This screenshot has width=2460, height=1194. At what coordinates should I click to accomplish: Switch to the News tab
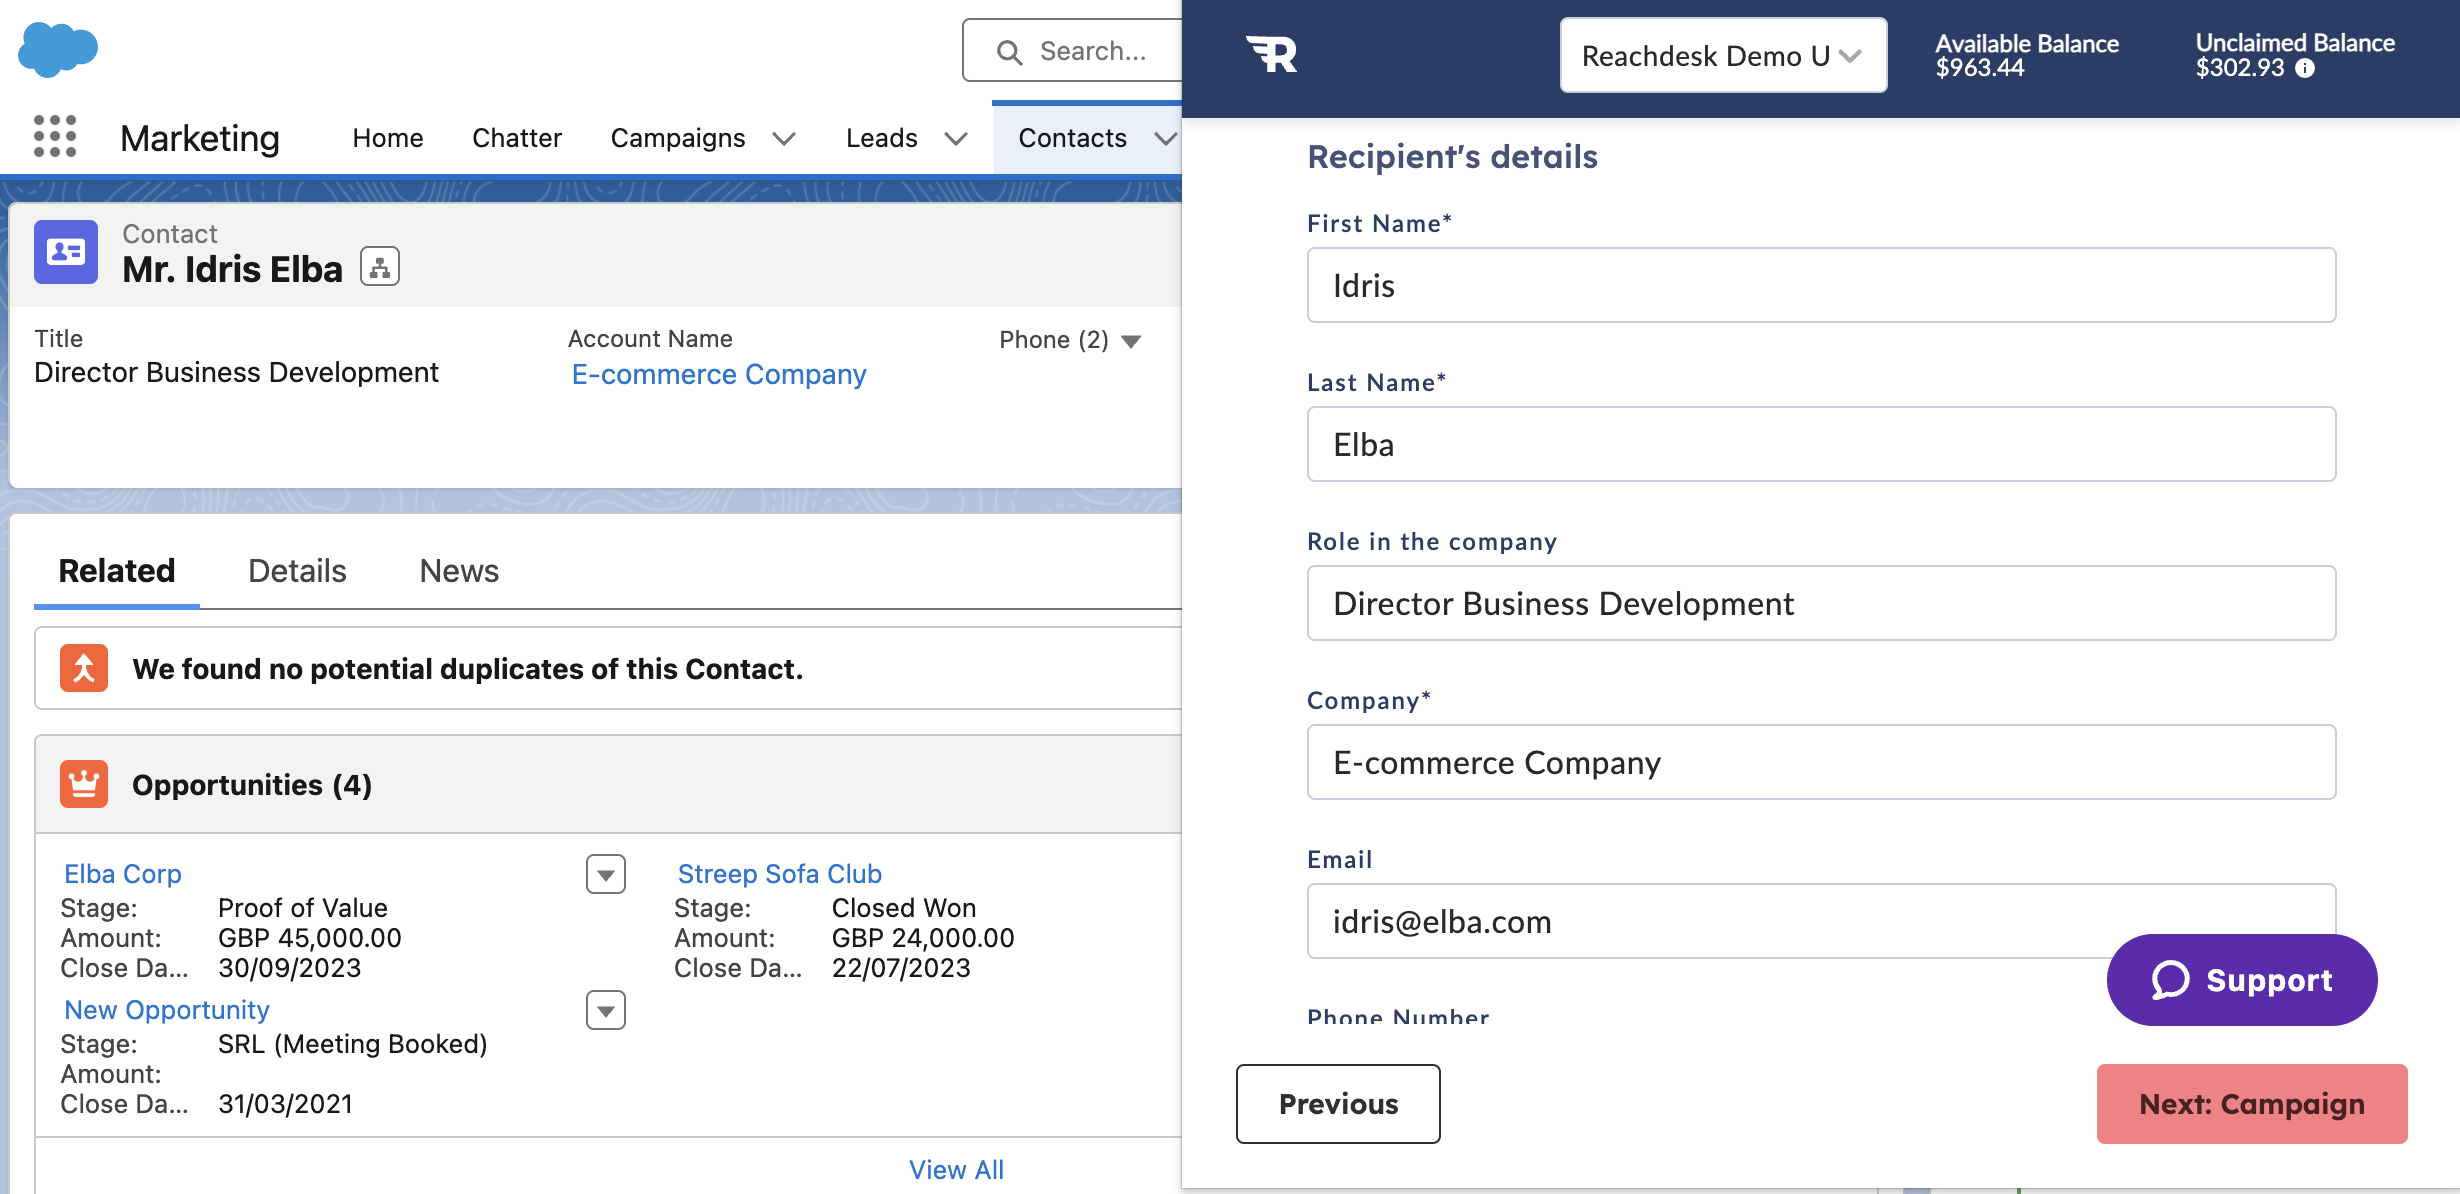(x=459, y=571)
